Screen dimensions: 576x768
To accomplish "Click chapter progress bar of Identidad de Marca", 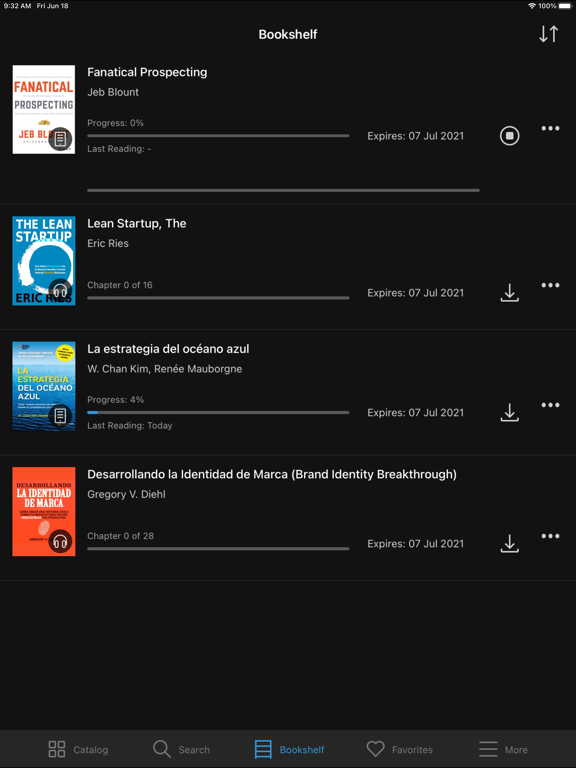I will [218, 549].
